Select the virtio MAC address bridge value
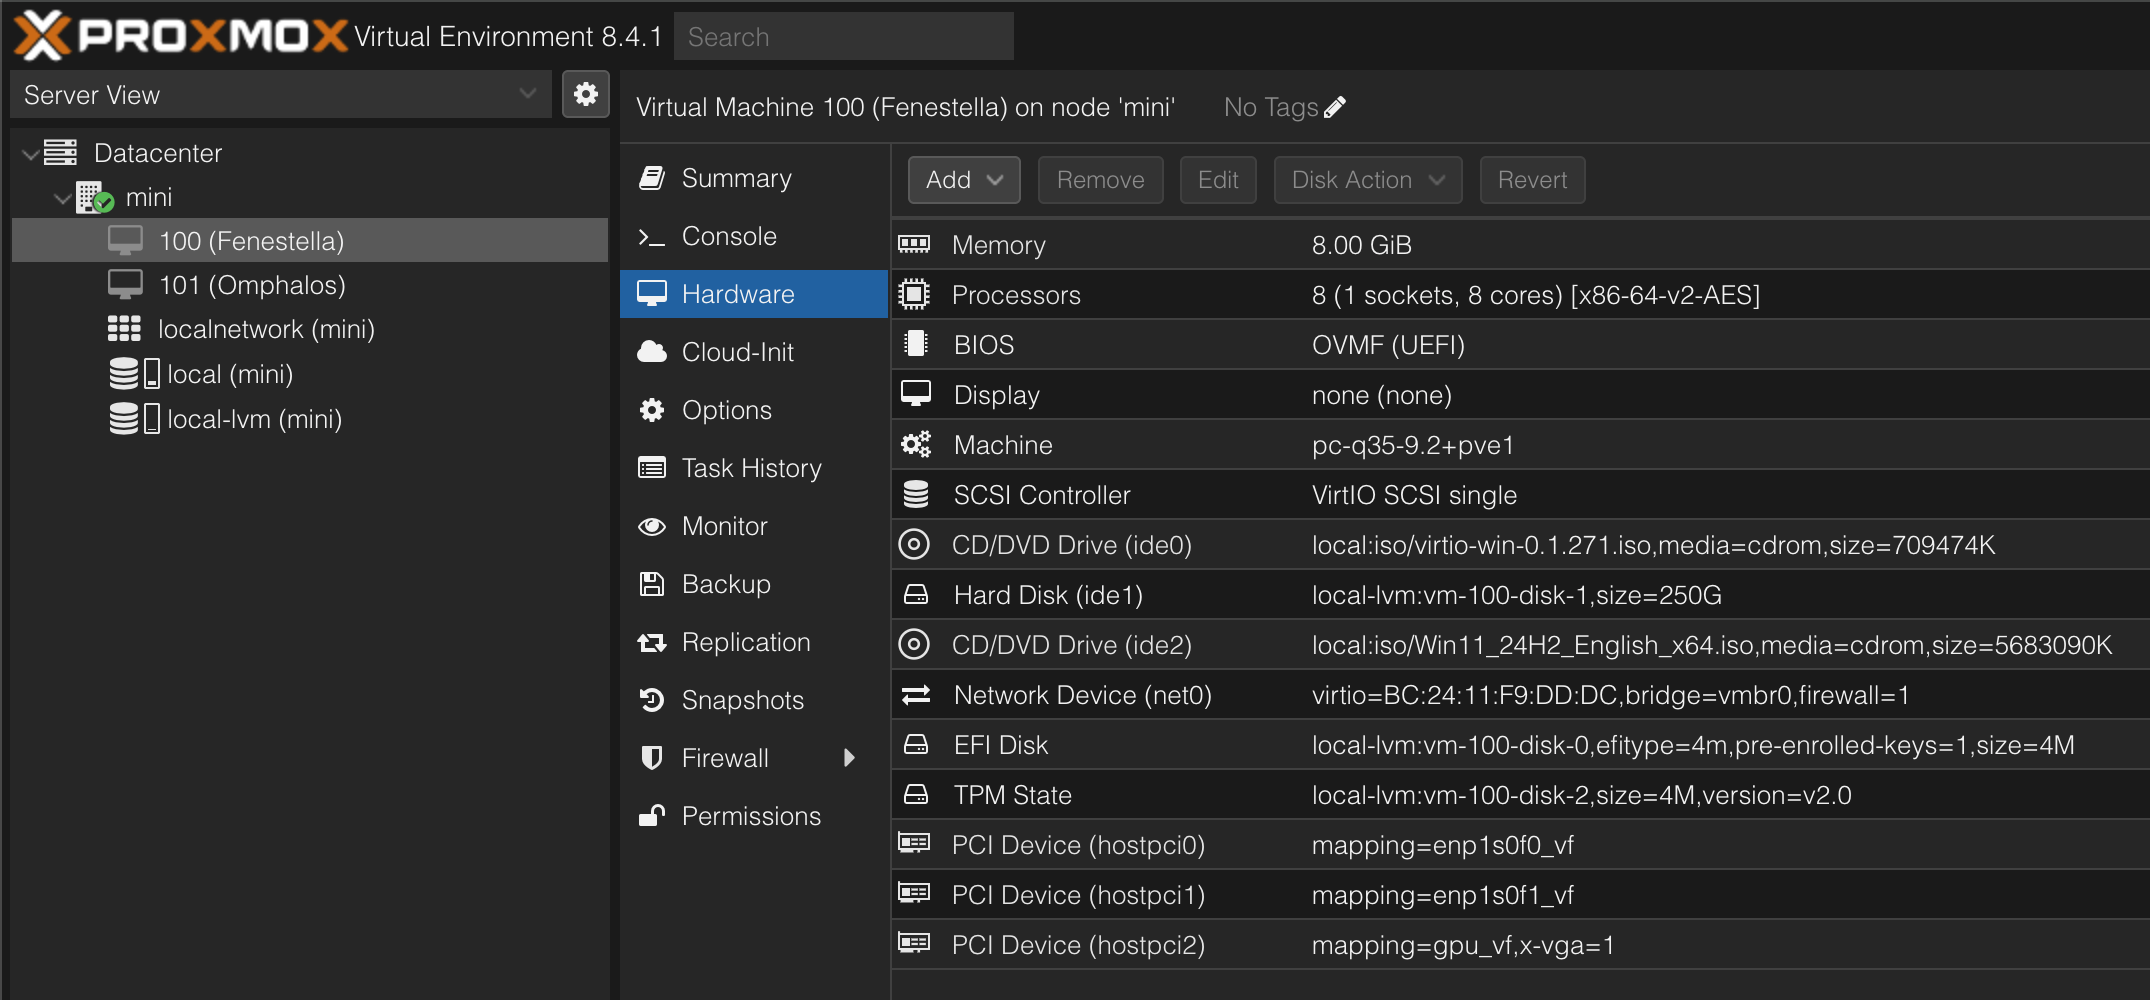Viewport: 2150px width, 1000px height. (1611, 695)
